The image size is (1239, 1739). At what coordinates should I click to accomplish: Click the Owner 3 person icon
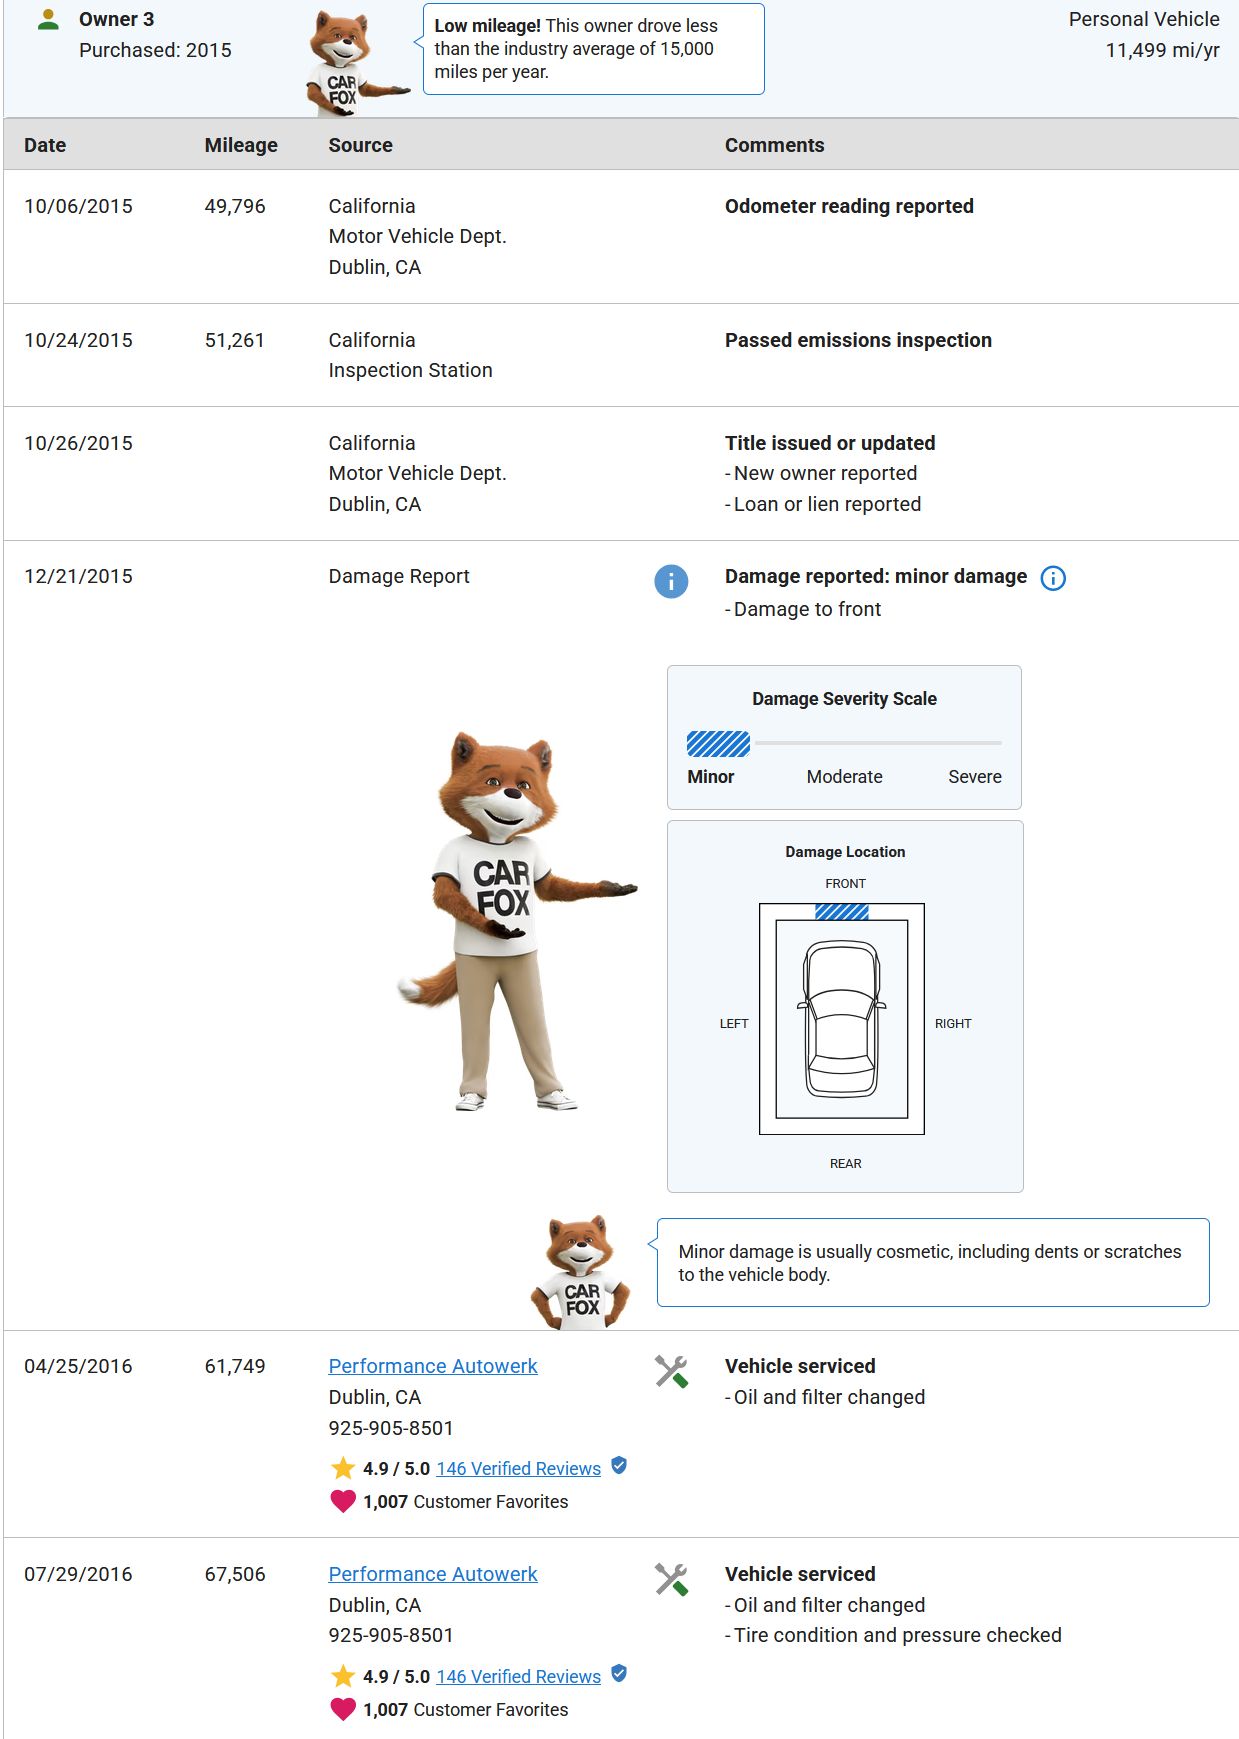pyautogui.click(x=47, y=19)
